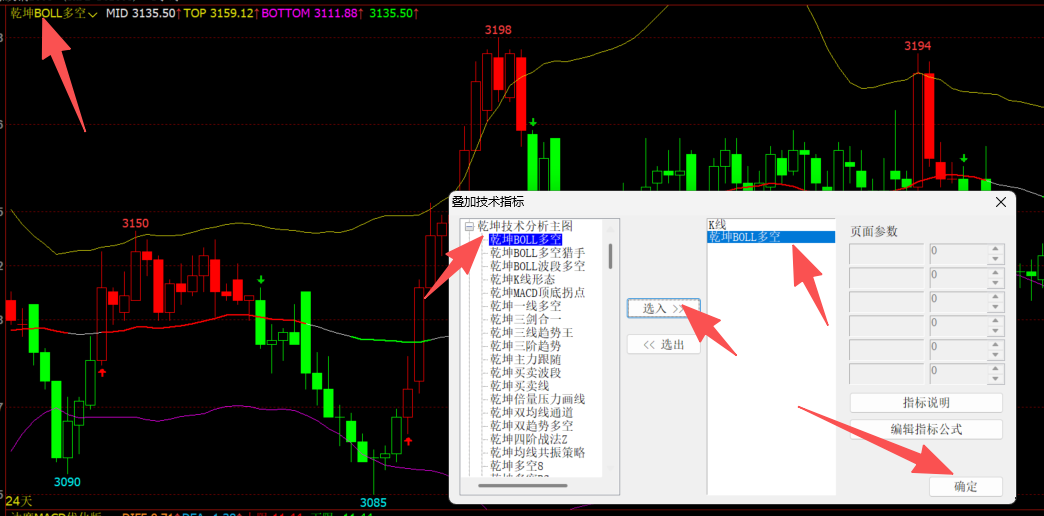
Task: Click the << 选出 button
Action: (663, 344)
